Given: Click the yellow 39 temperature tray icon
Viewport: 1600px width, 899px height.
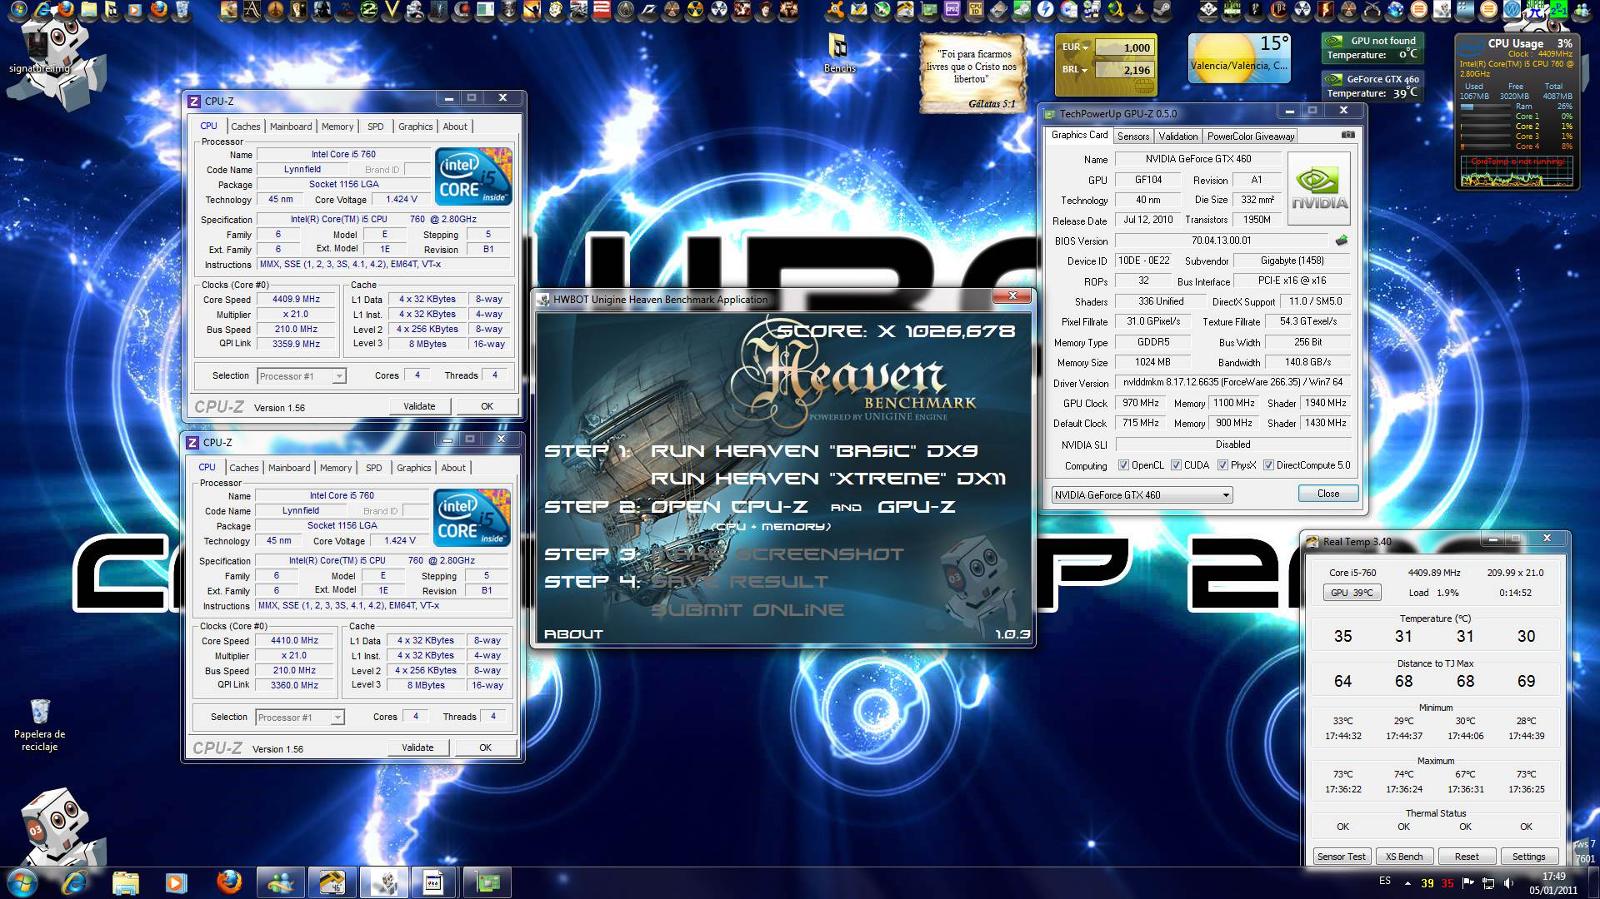Looking at the screenshot, I should pos(1427,883).
